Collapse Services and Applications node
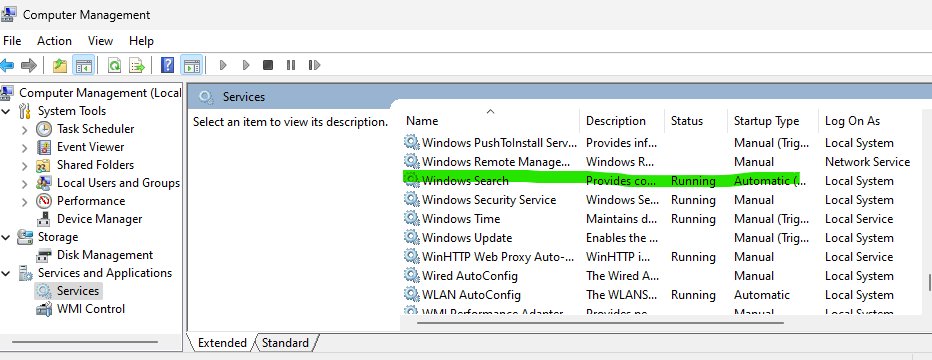 point(6,273)
